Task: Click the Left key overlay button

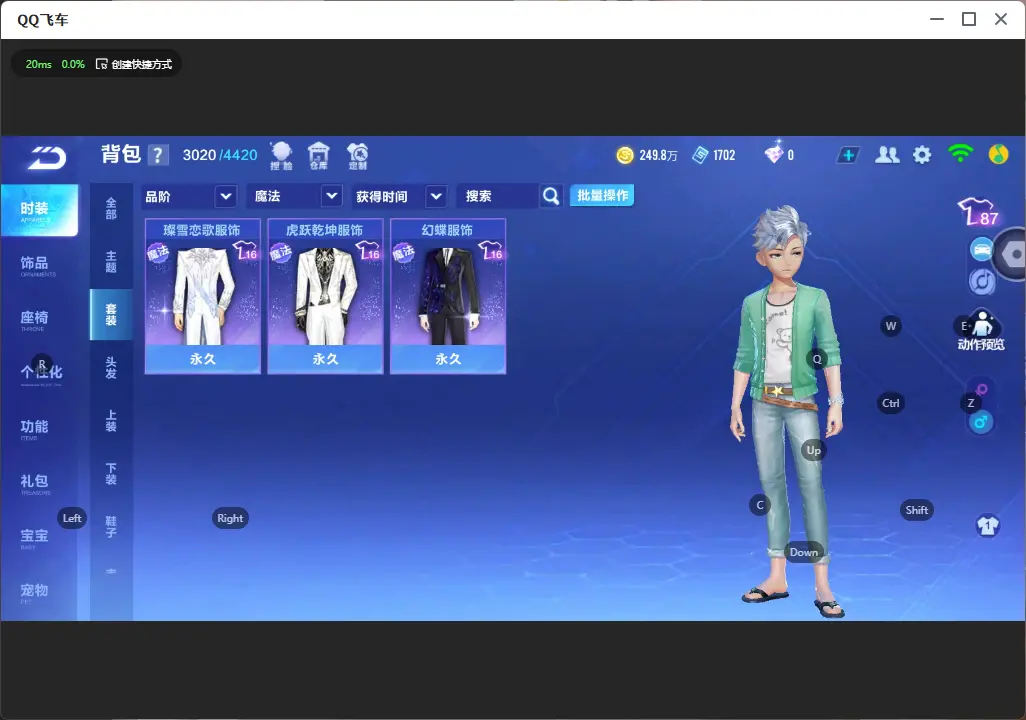Action: tap(72, 518)
